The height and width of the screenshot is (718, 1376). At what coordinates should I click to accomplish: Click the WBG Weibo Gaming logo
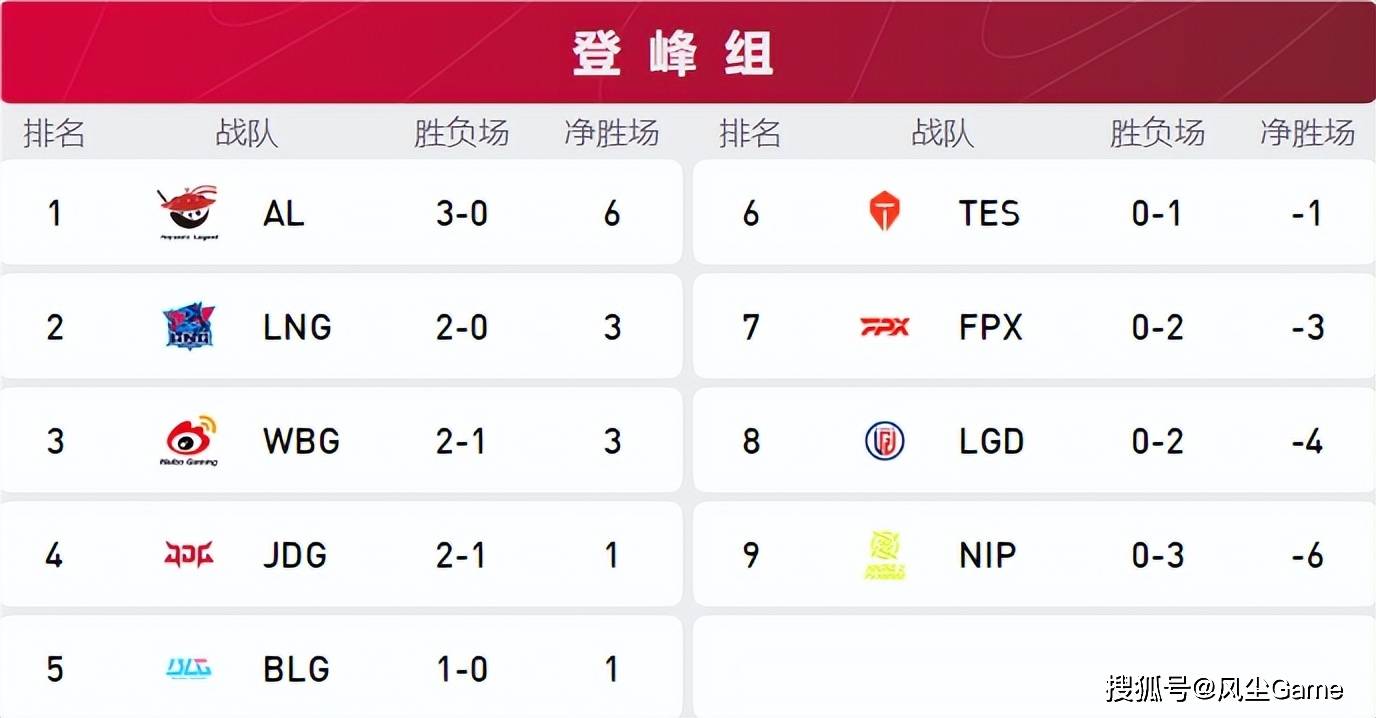tap(188, 441)
